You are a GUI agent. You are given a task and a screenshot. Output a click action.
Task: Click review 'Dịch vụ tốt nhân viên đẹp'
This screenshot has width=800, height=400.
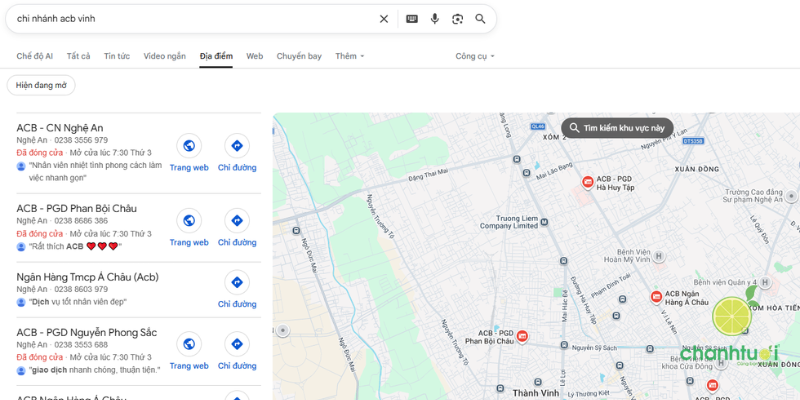click(78, 302)
